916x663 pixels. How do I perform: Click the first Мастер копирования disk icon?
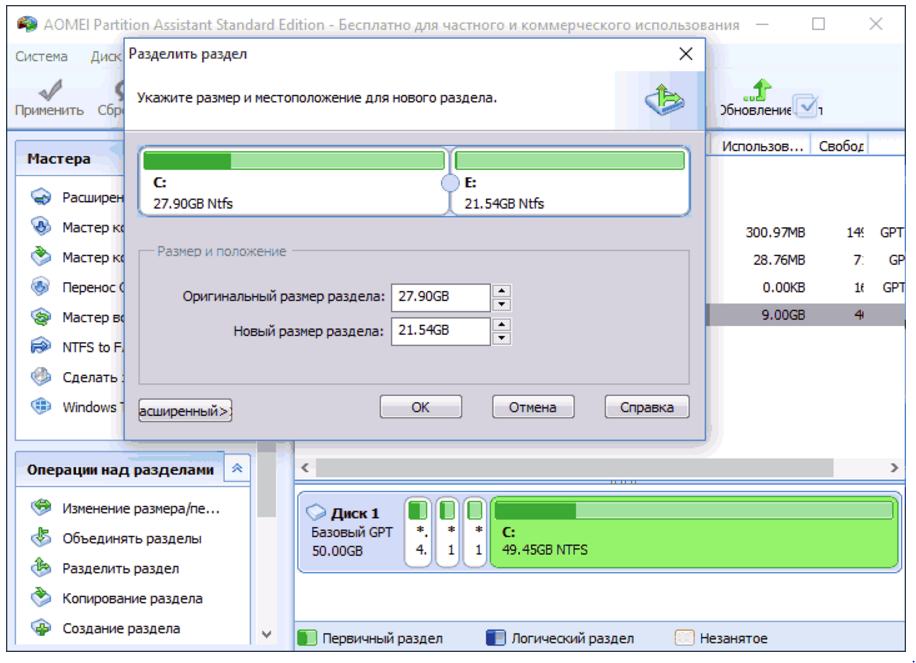(x=41, y=227)
